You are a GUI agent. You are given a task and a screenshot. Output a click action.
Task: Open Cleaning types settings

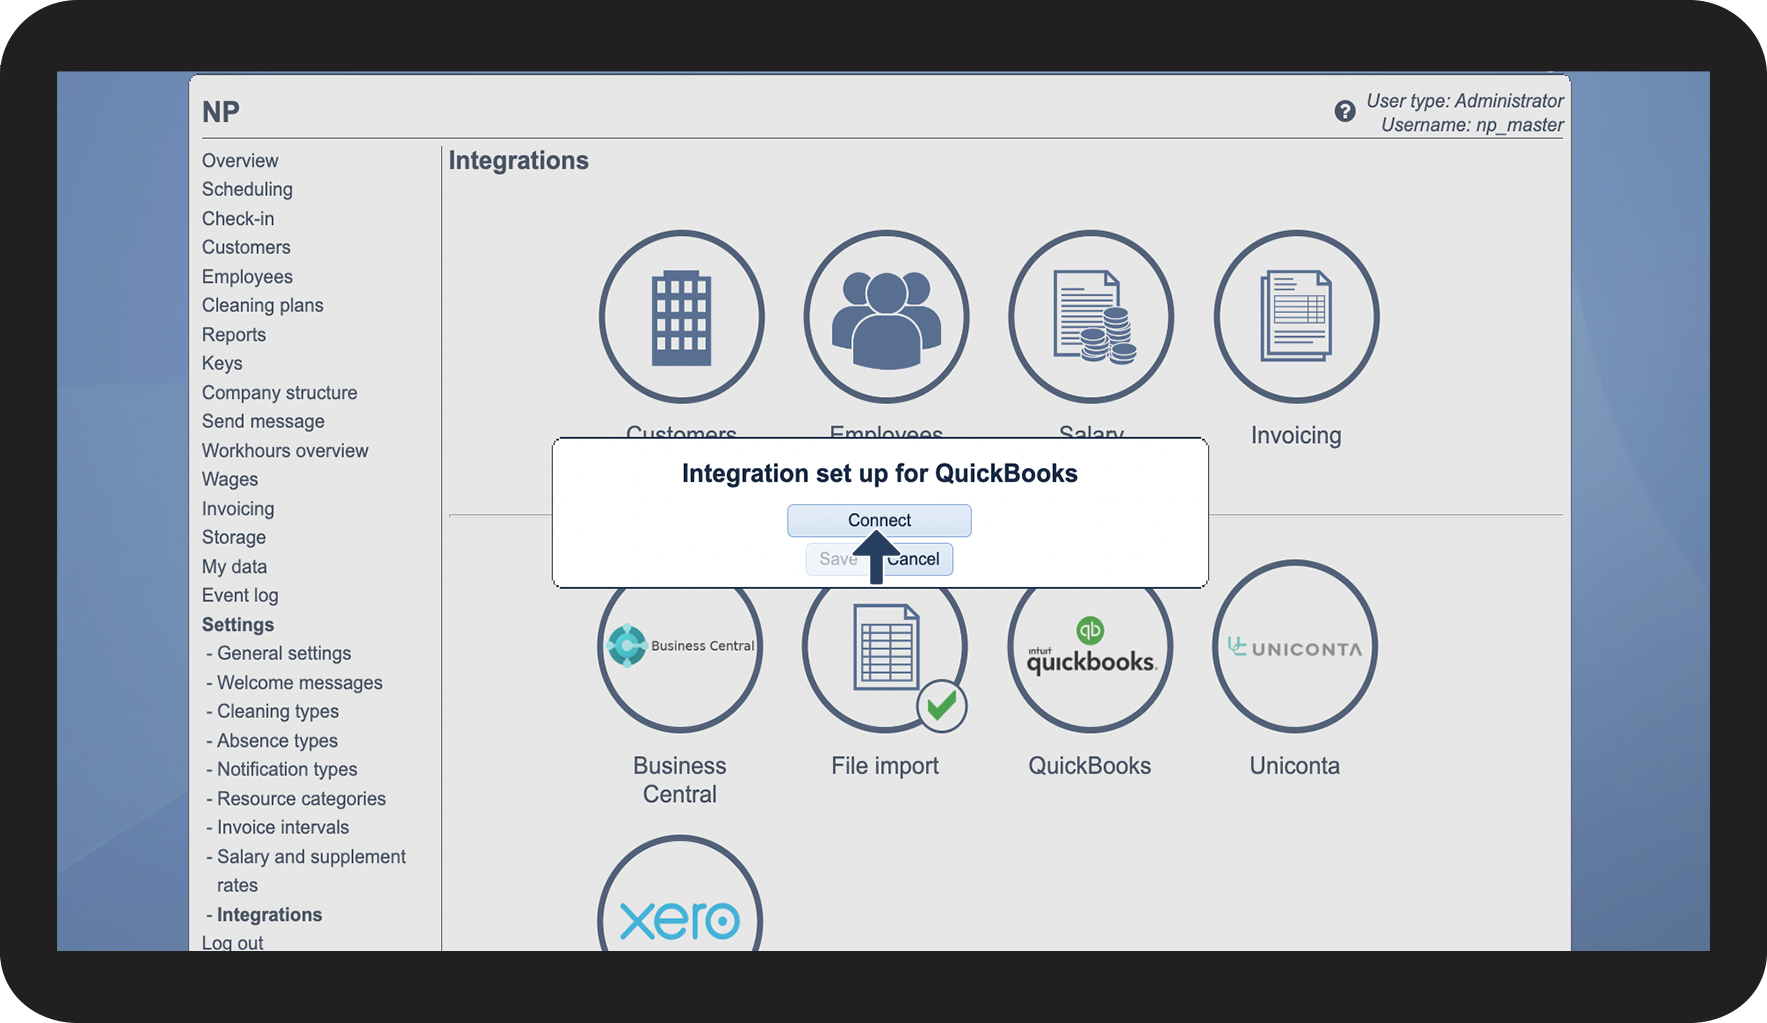278,712
